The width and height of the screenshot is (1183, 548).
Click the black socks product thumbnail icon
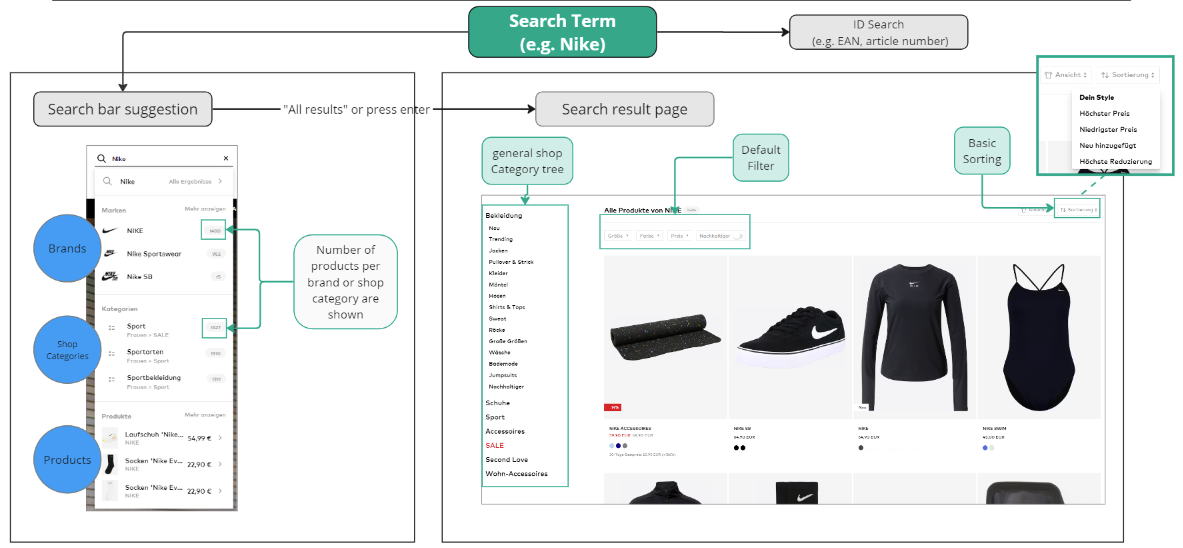coord(110,464)
